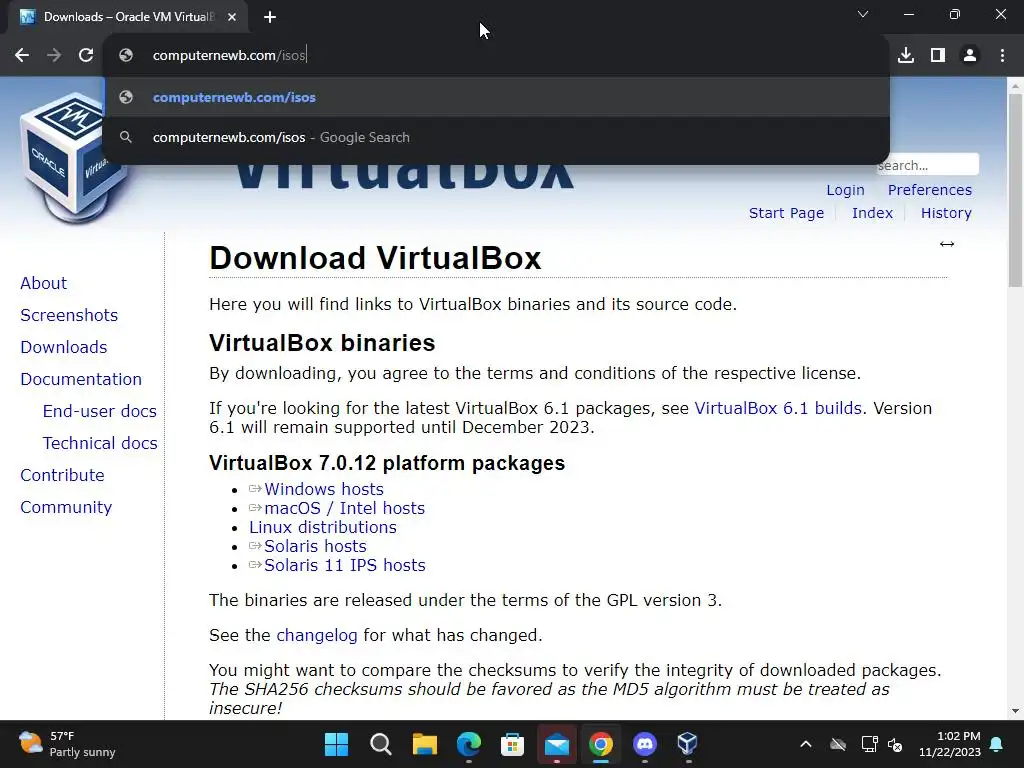Viewport: 1024px width, 768px height.
Task: Open the Windows Start button
Action: click(336, 744)
